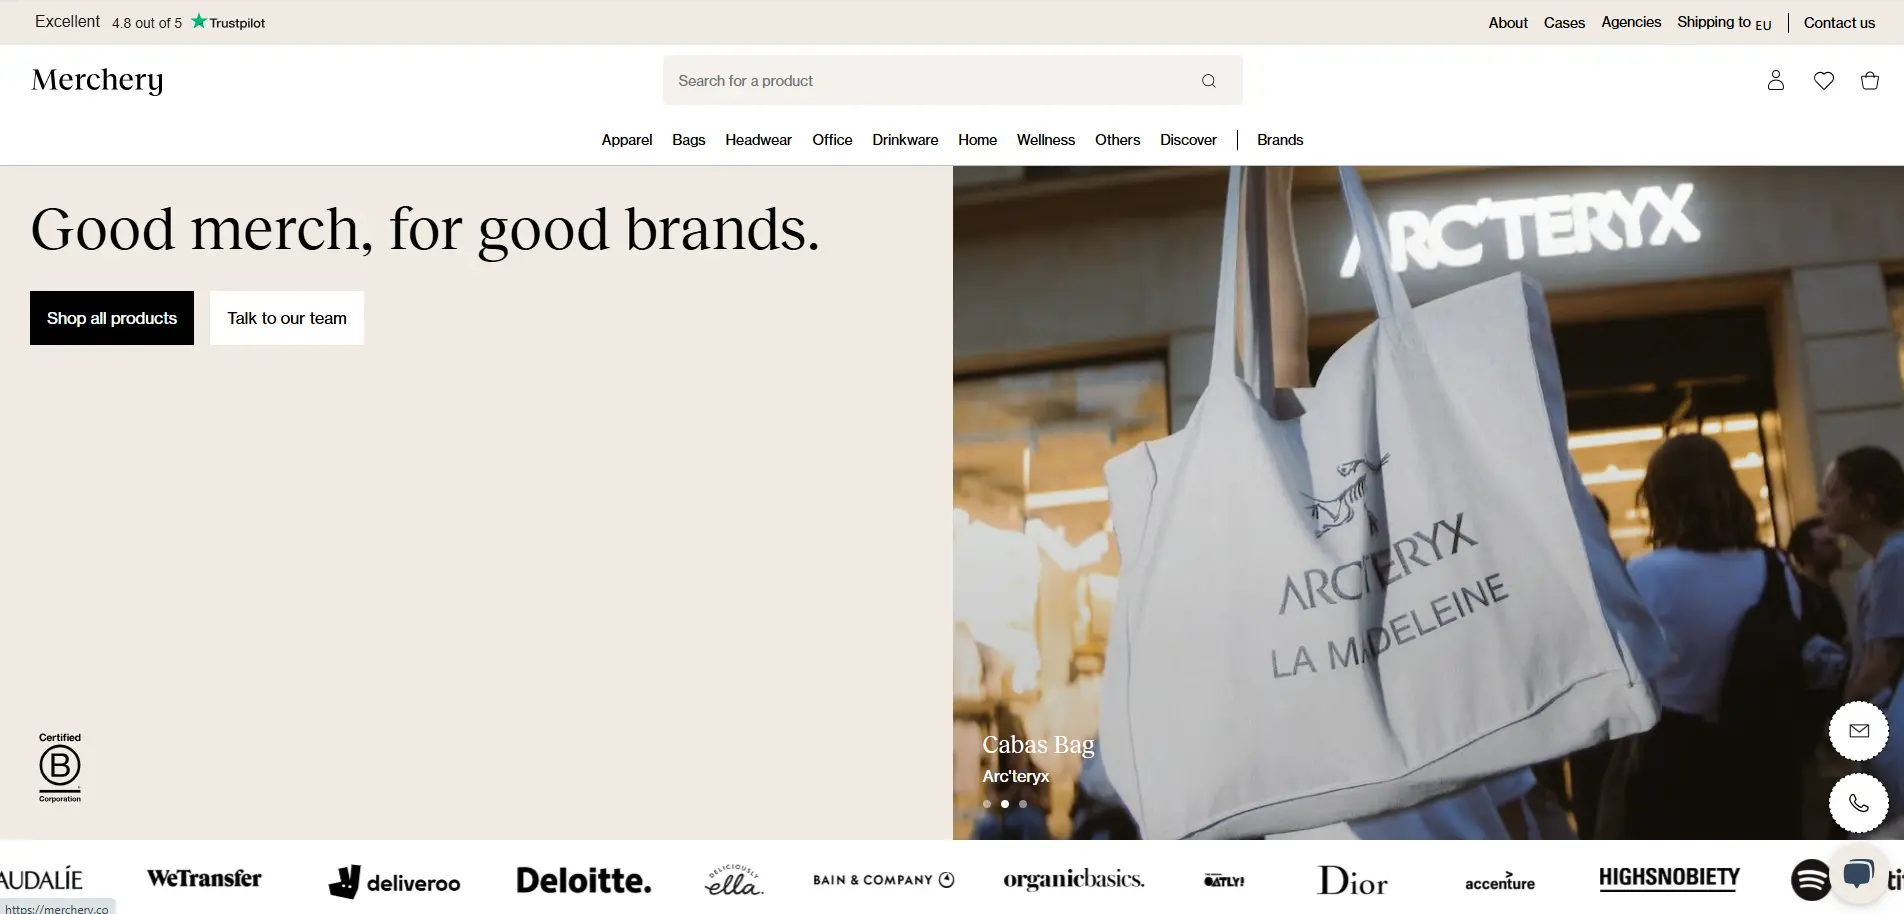Click the Search for a product field
This screenshot has width=1904, height=914.
click(x=952, y=81)
